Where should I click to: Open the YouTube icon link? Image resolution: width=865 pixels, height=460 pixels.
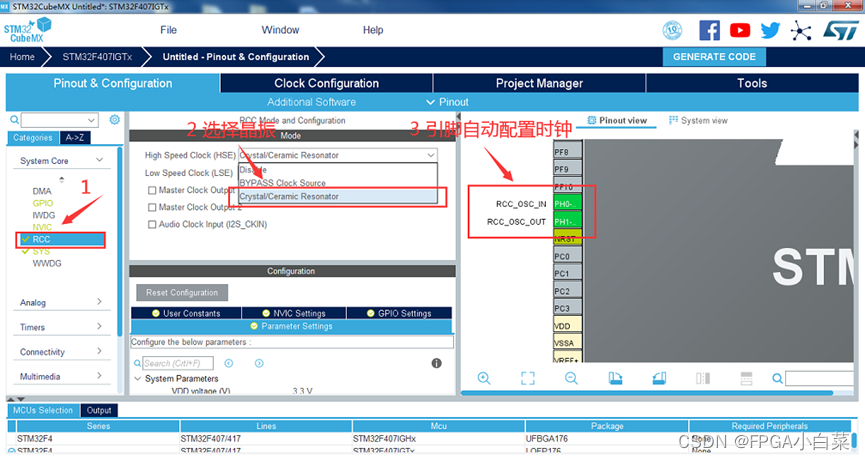coord(740,30)
